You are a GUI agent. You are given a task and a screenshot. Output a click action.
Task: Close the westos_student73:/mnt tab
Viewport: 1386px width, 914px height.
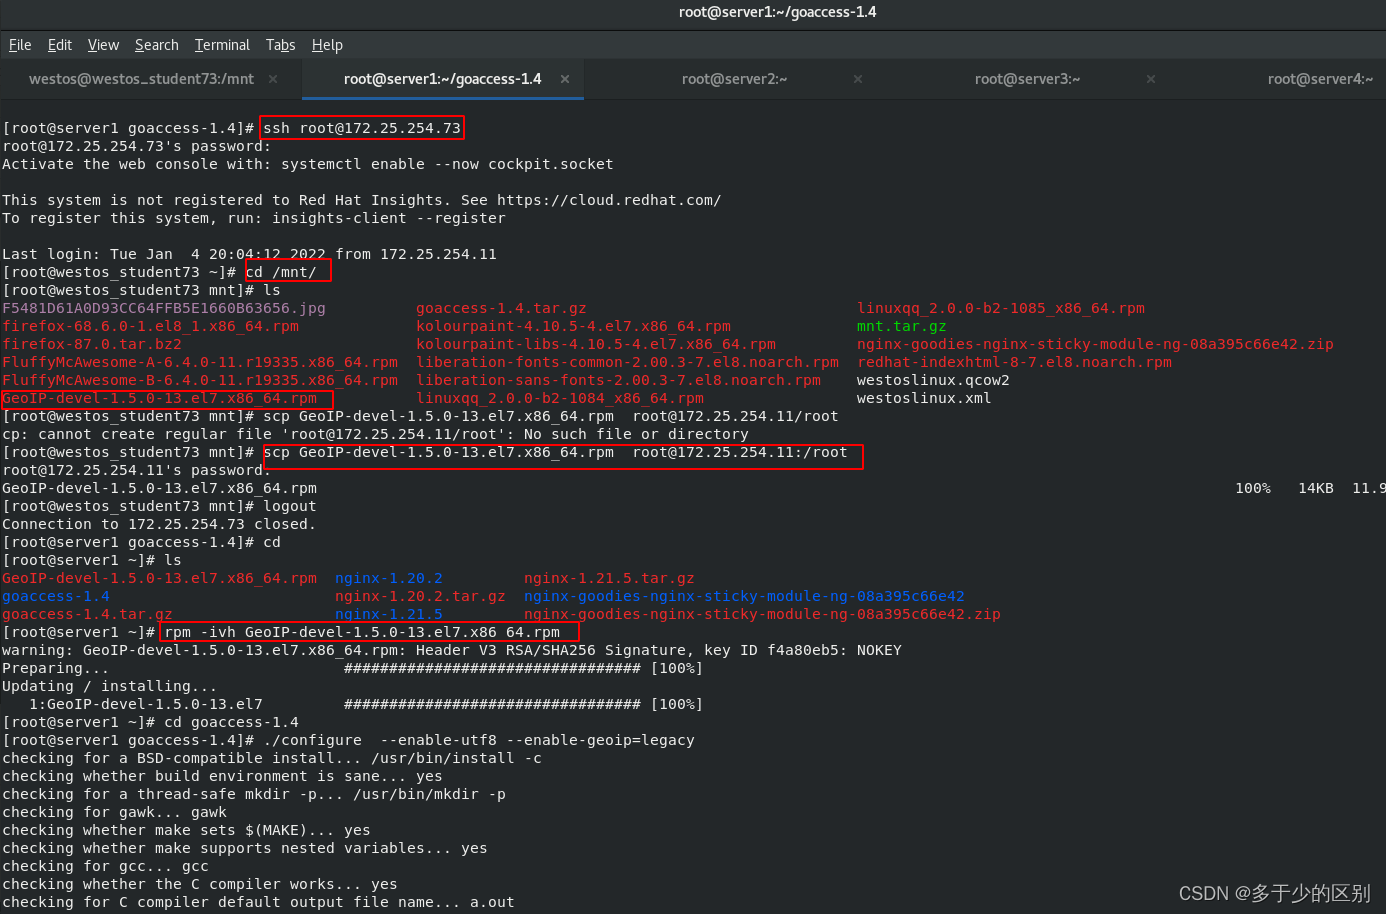tap(273, 79)
